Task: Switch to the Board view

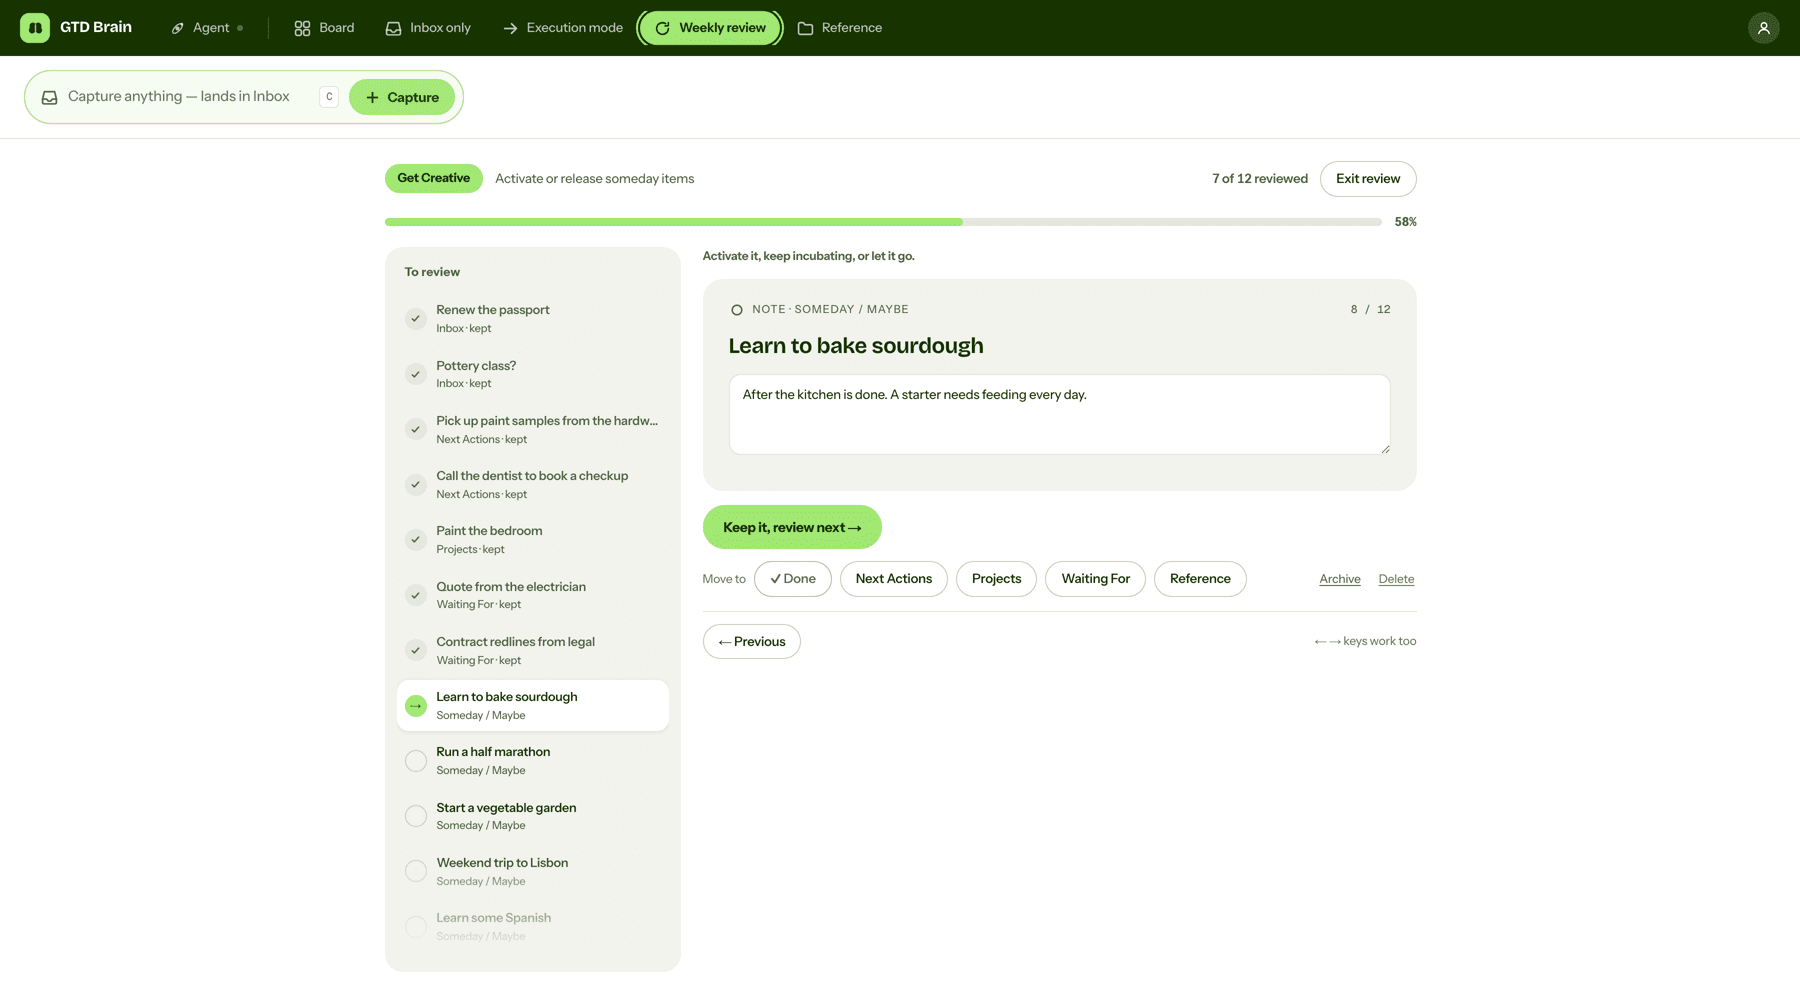Action: click(324, 28)
